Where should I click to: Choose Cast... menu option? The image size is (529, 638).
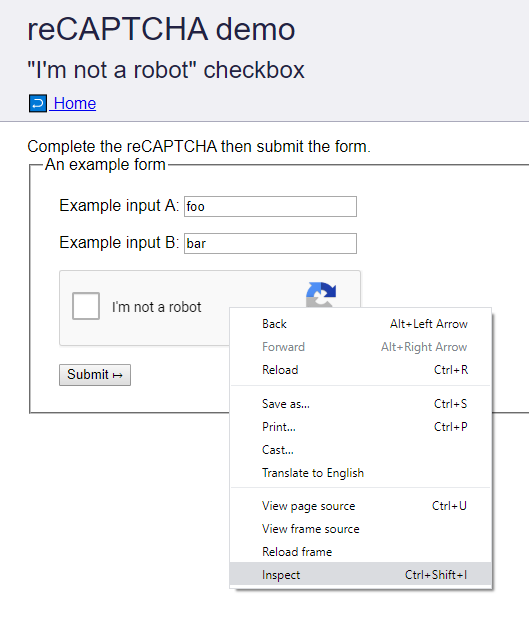click(x=361, y=450)
